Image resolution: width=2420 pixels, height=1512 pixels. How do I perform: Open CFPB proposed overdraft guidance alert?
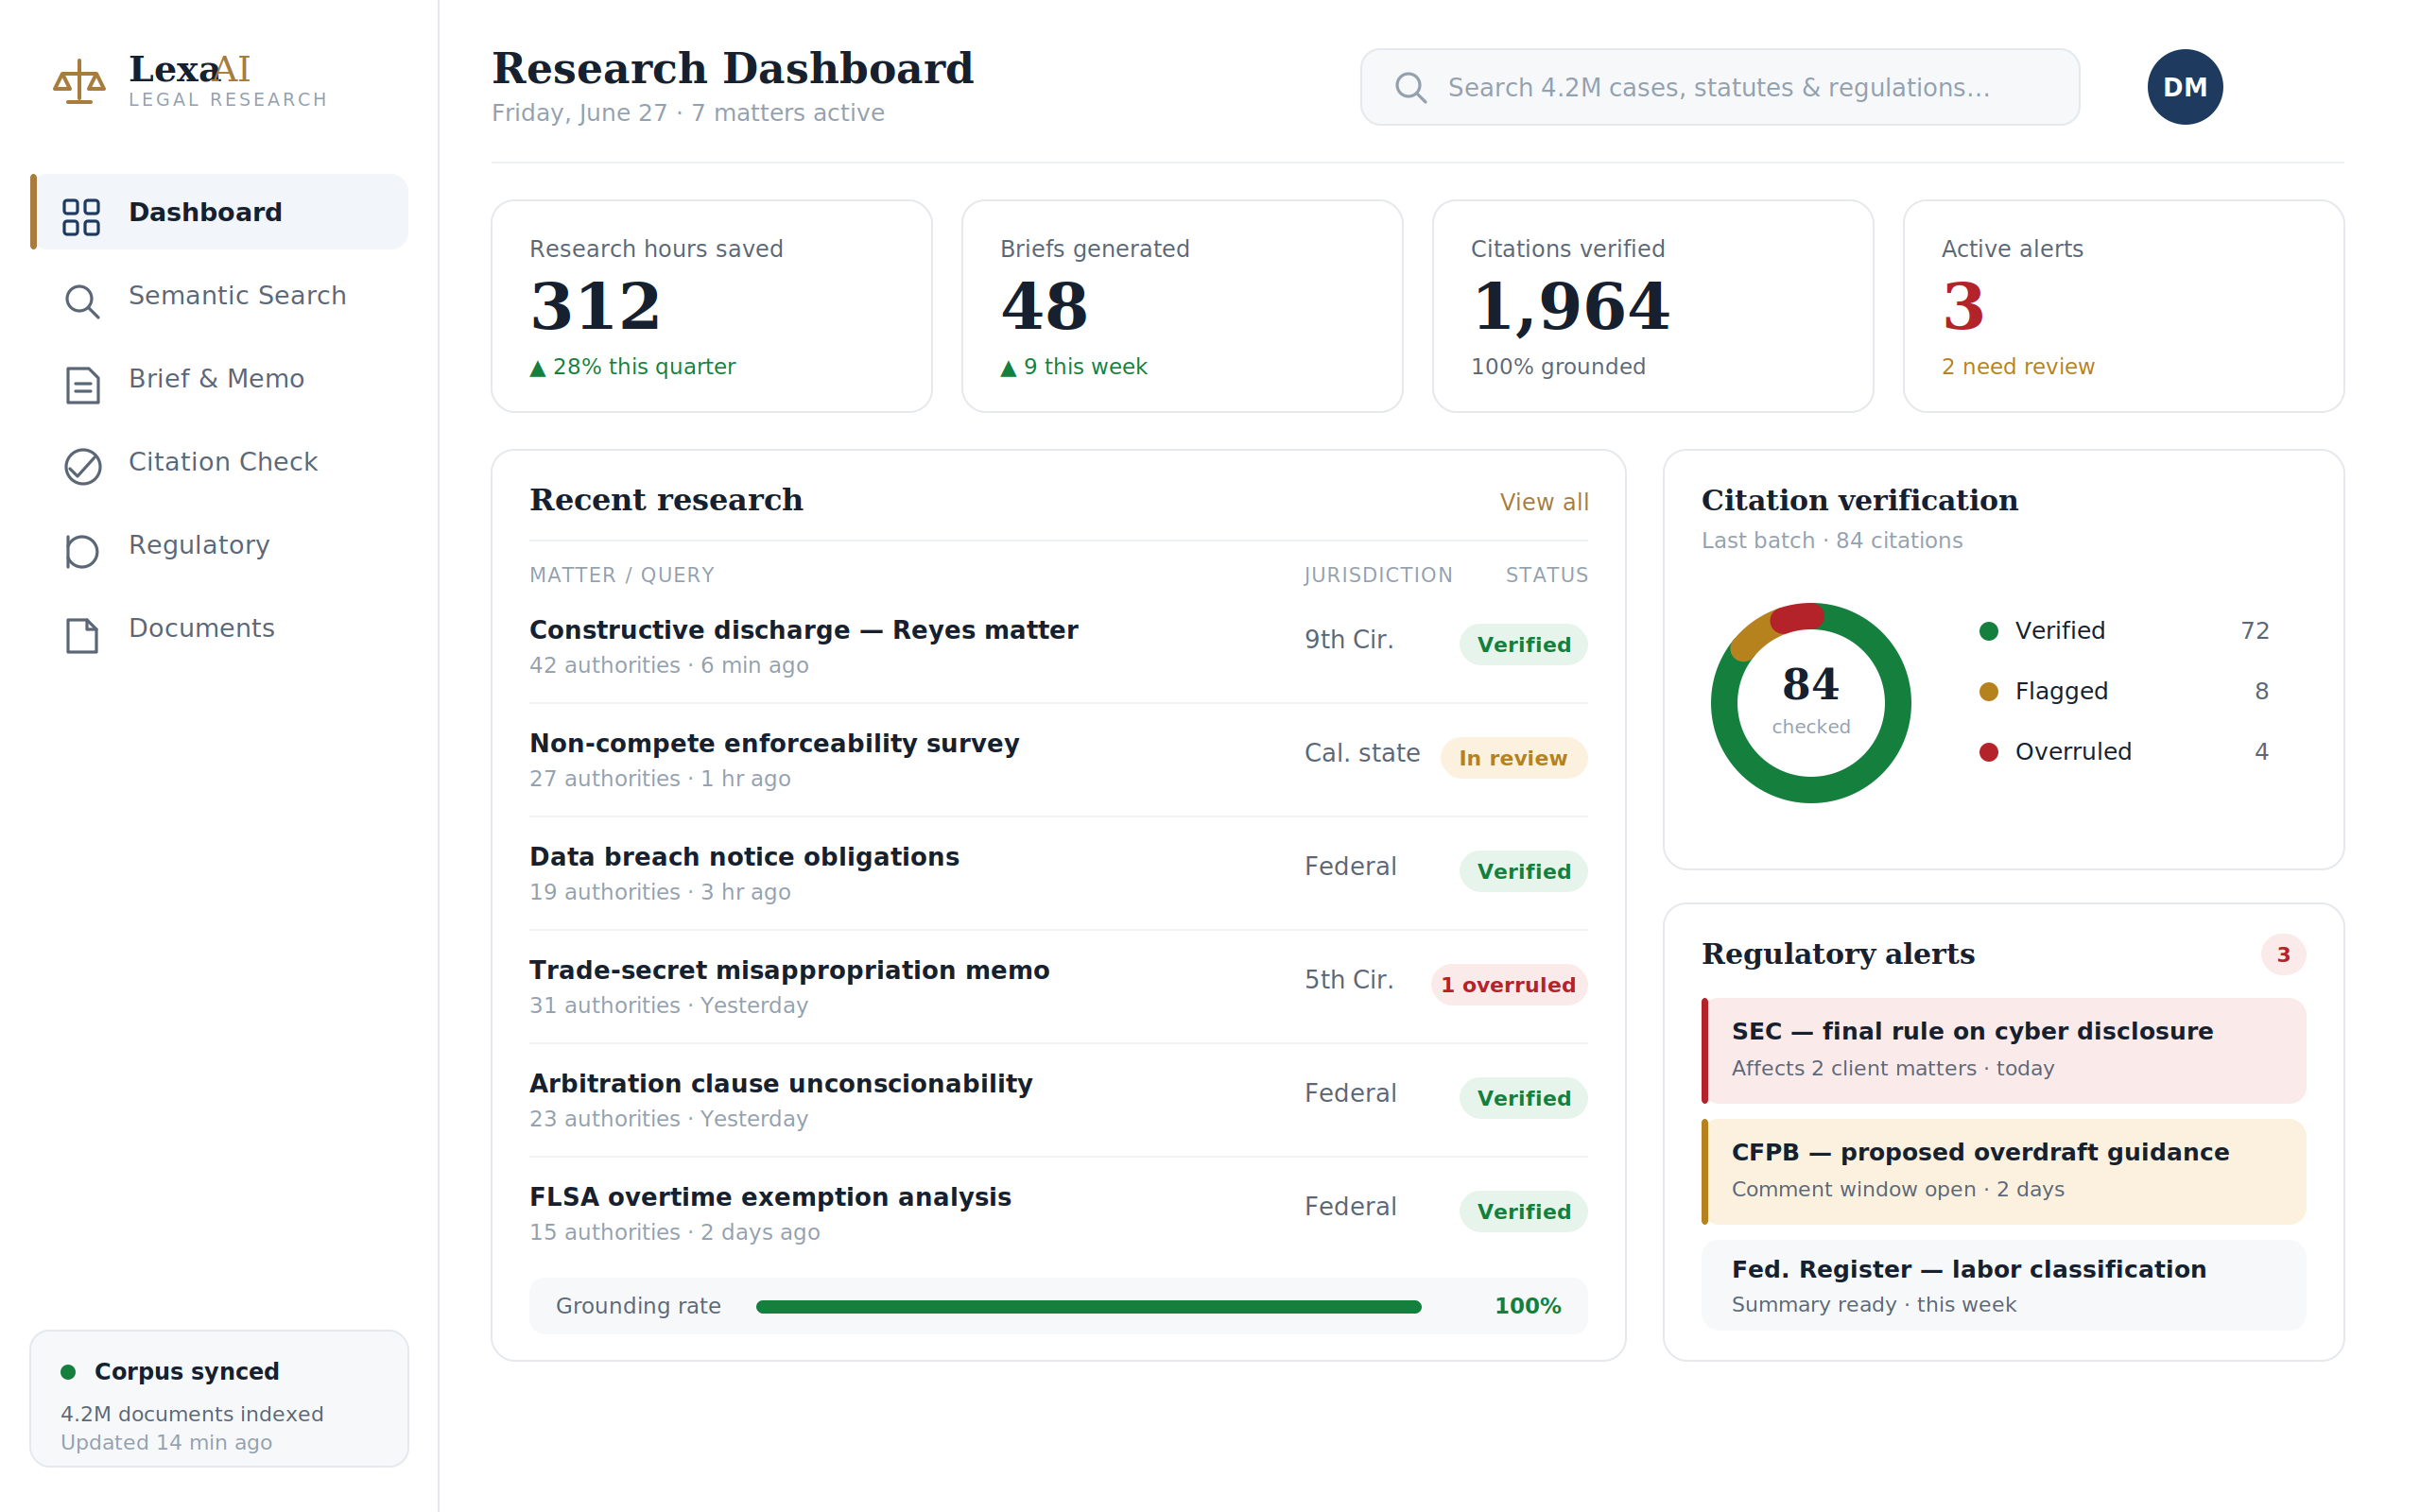2003,1172
